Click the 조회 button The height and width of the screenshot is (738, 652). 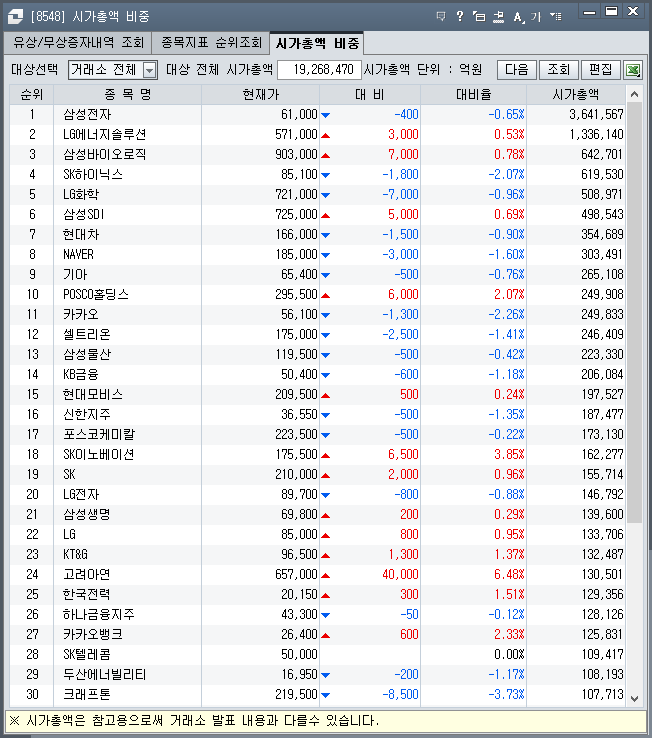558,70
